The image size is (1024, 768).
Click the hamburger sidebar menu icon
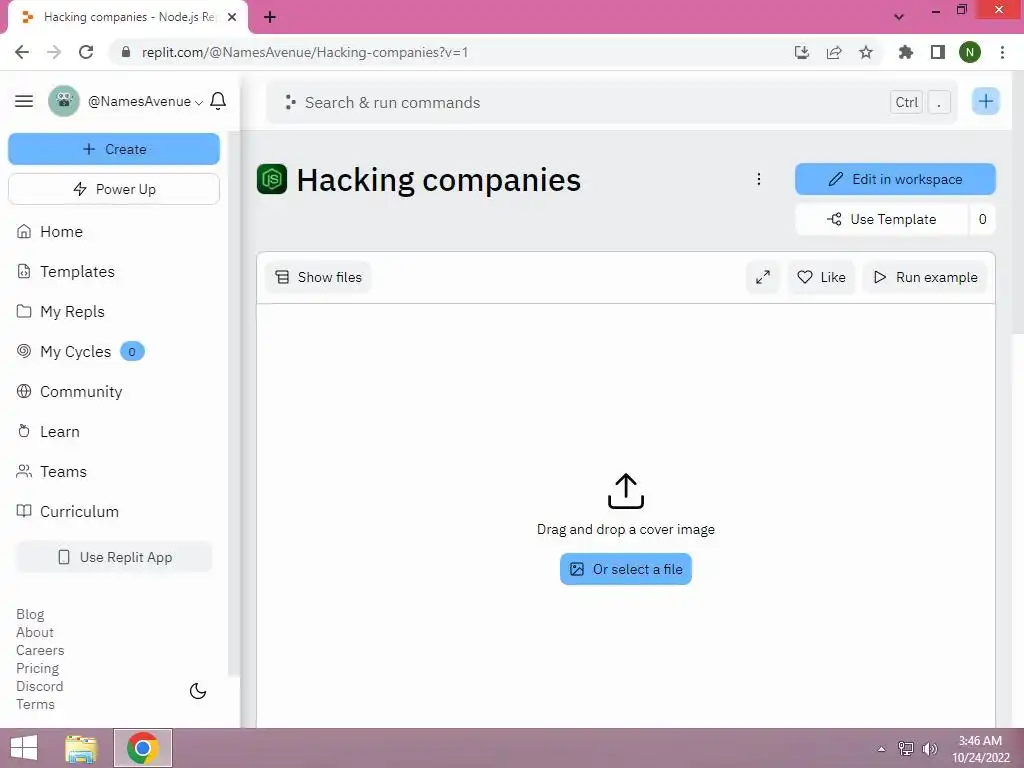(24, 101)
